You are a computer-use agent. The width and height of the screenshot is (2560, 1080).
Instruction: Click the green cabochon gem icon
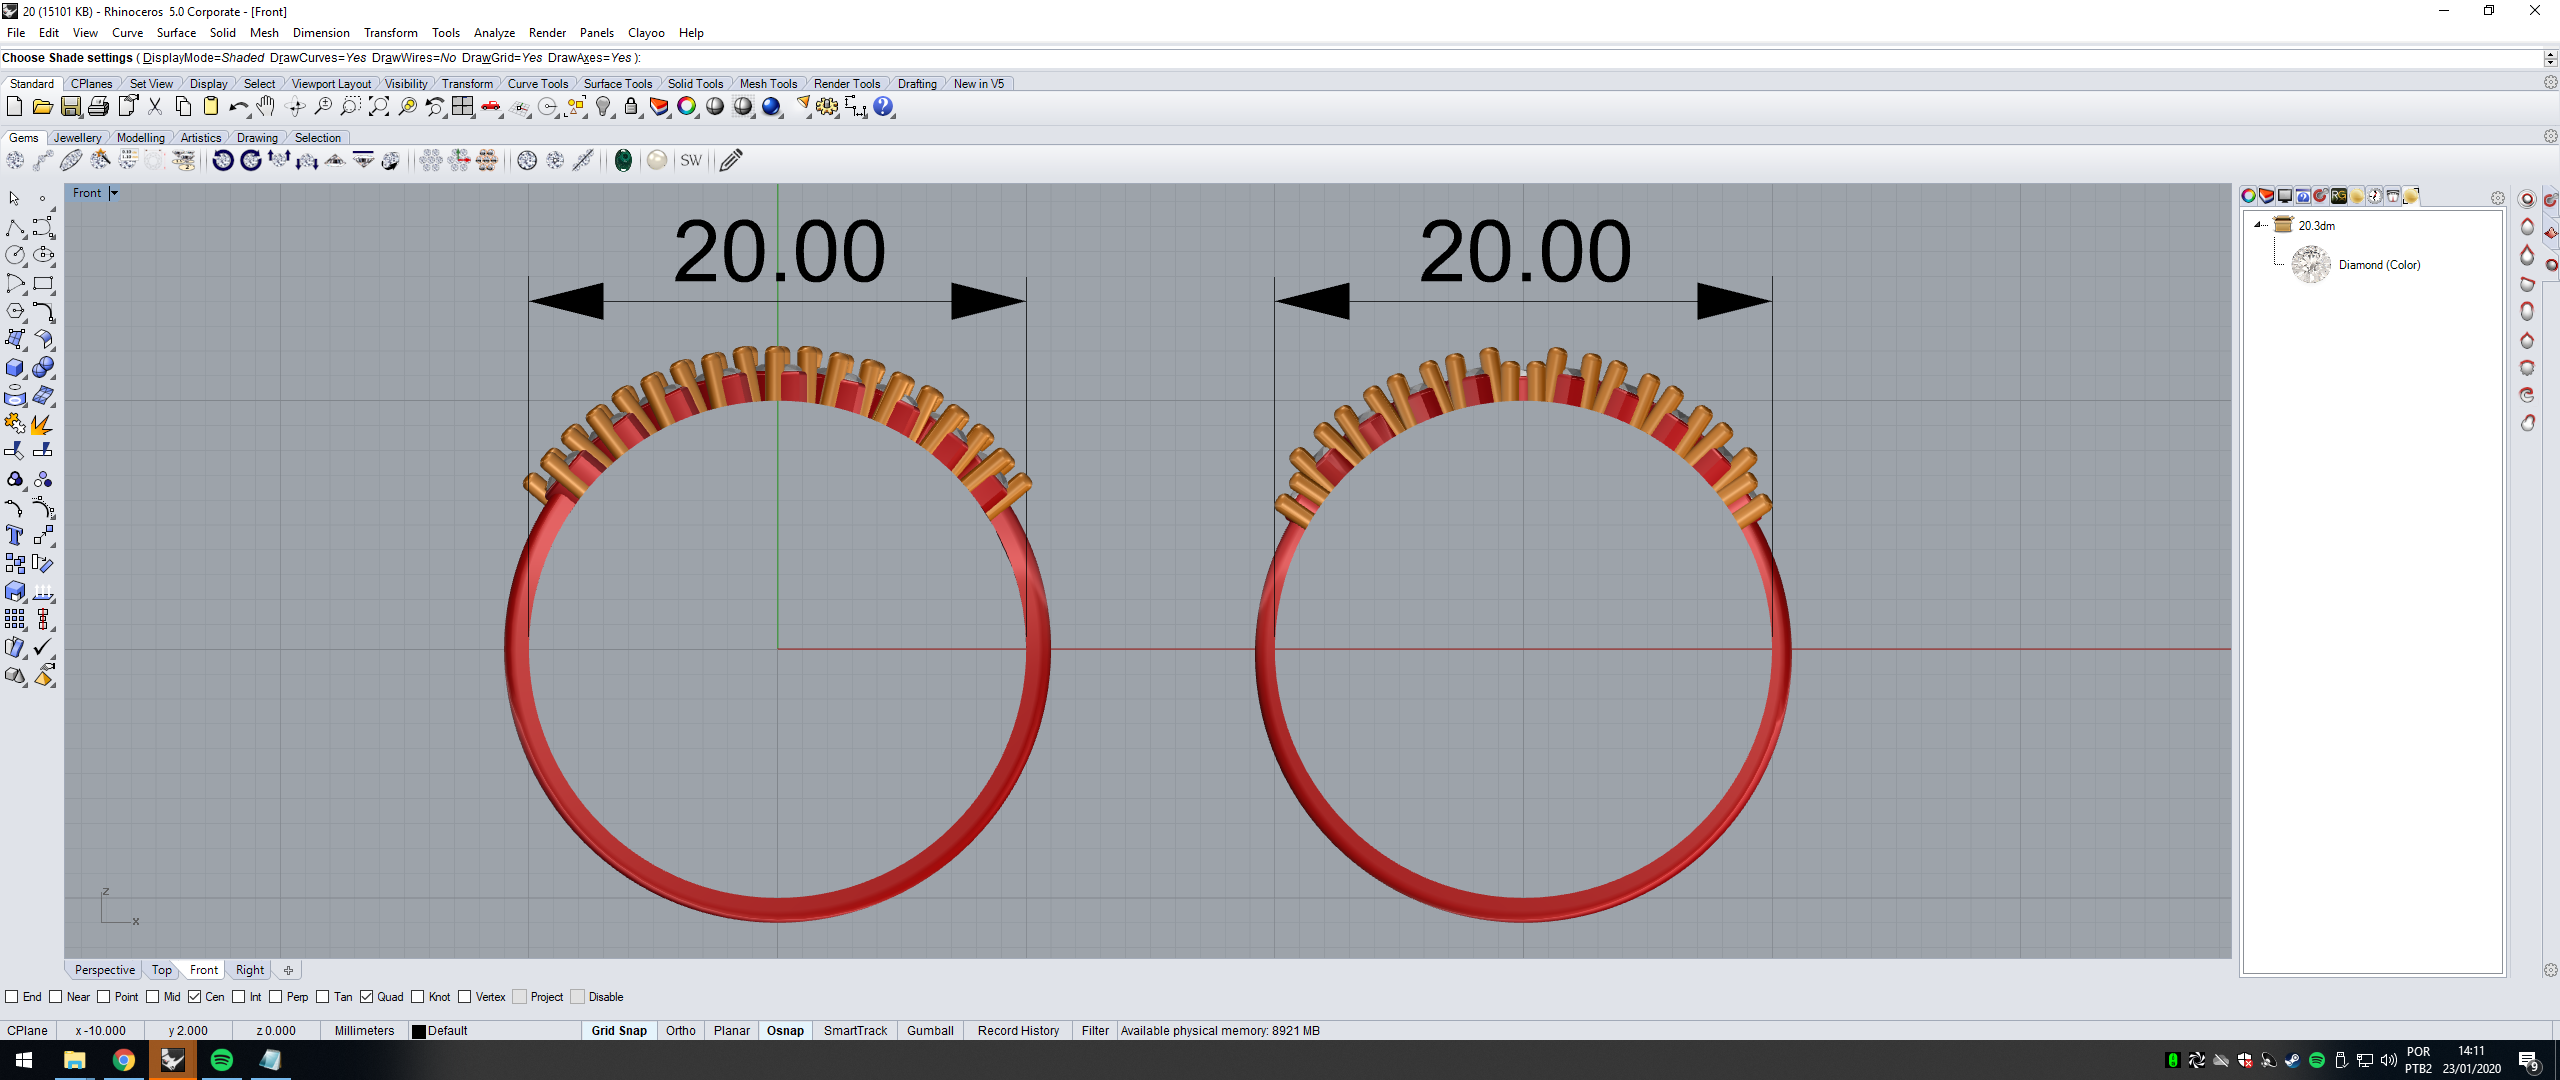(623, 161)
